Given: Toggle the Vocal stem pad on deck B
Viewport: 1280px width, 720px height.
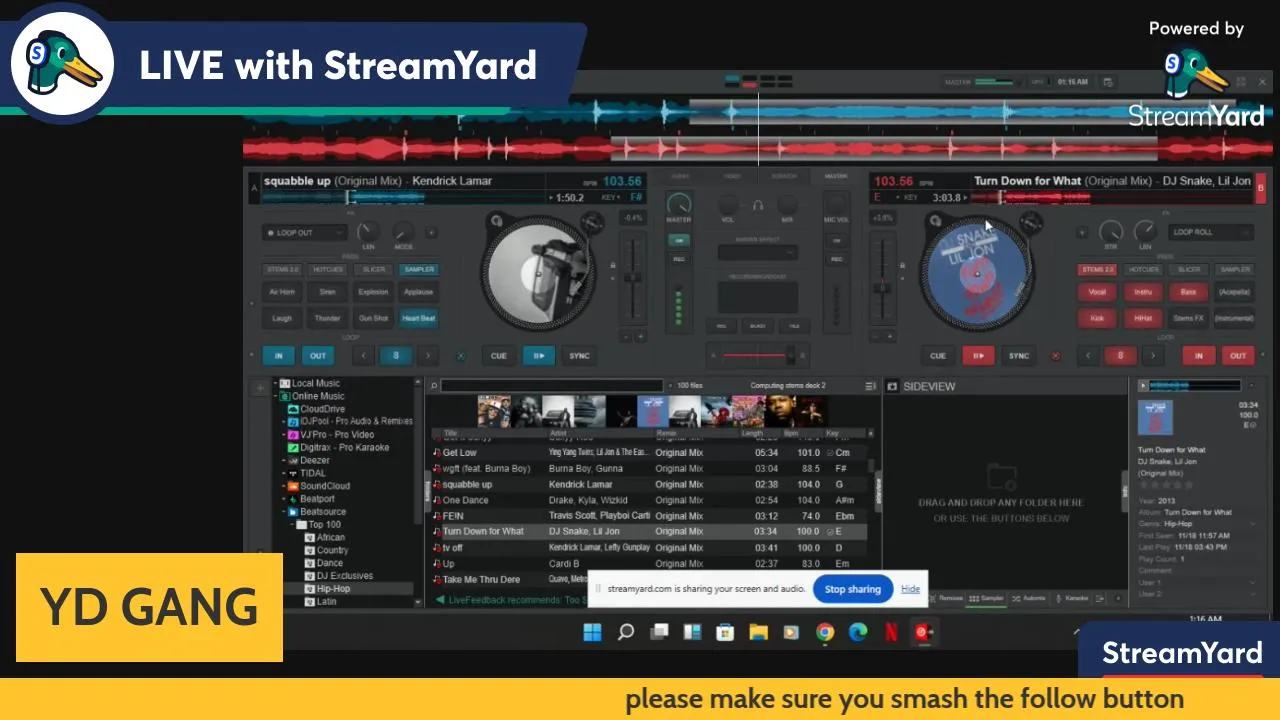Looking at the screenshot, I should click(1098, 292).
